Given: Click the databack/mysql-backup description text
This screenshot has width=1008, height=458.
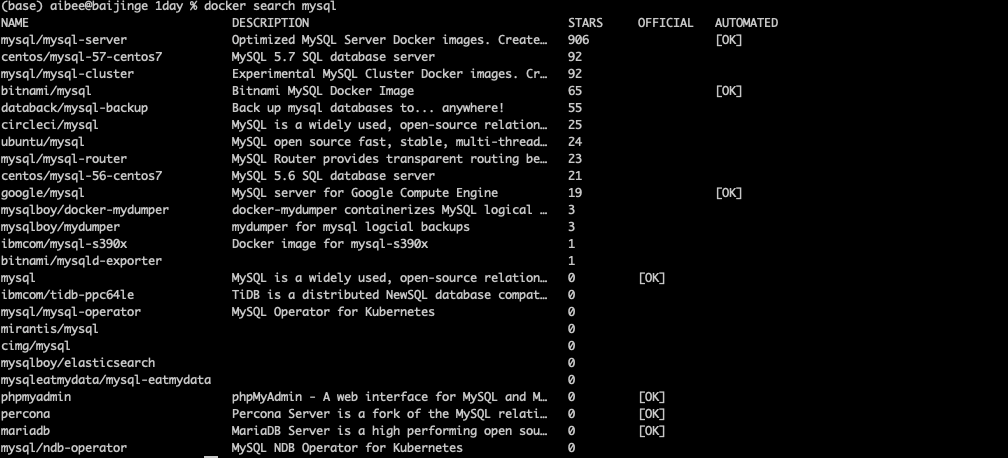Looking at the screenshot, I should coord(368,108).
